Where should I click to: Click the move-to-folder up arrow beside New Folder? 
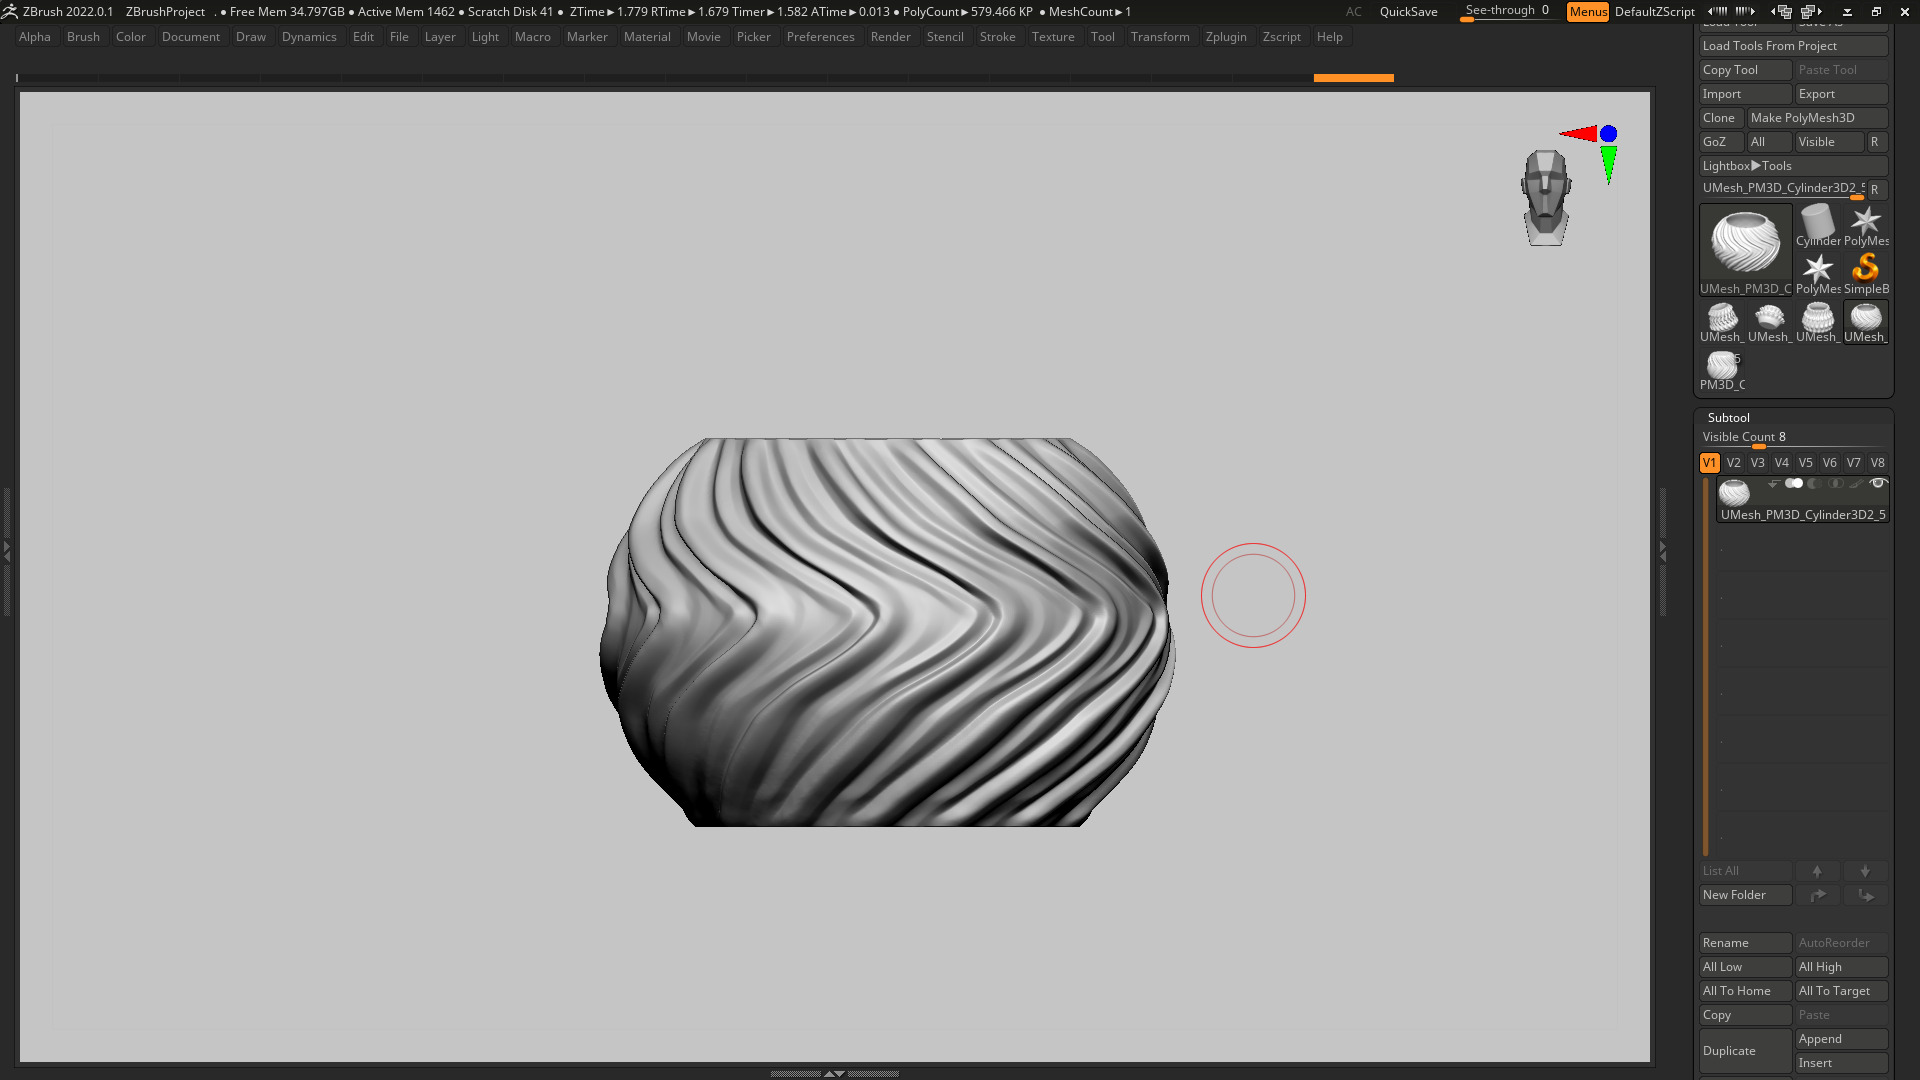(1817, 895)
